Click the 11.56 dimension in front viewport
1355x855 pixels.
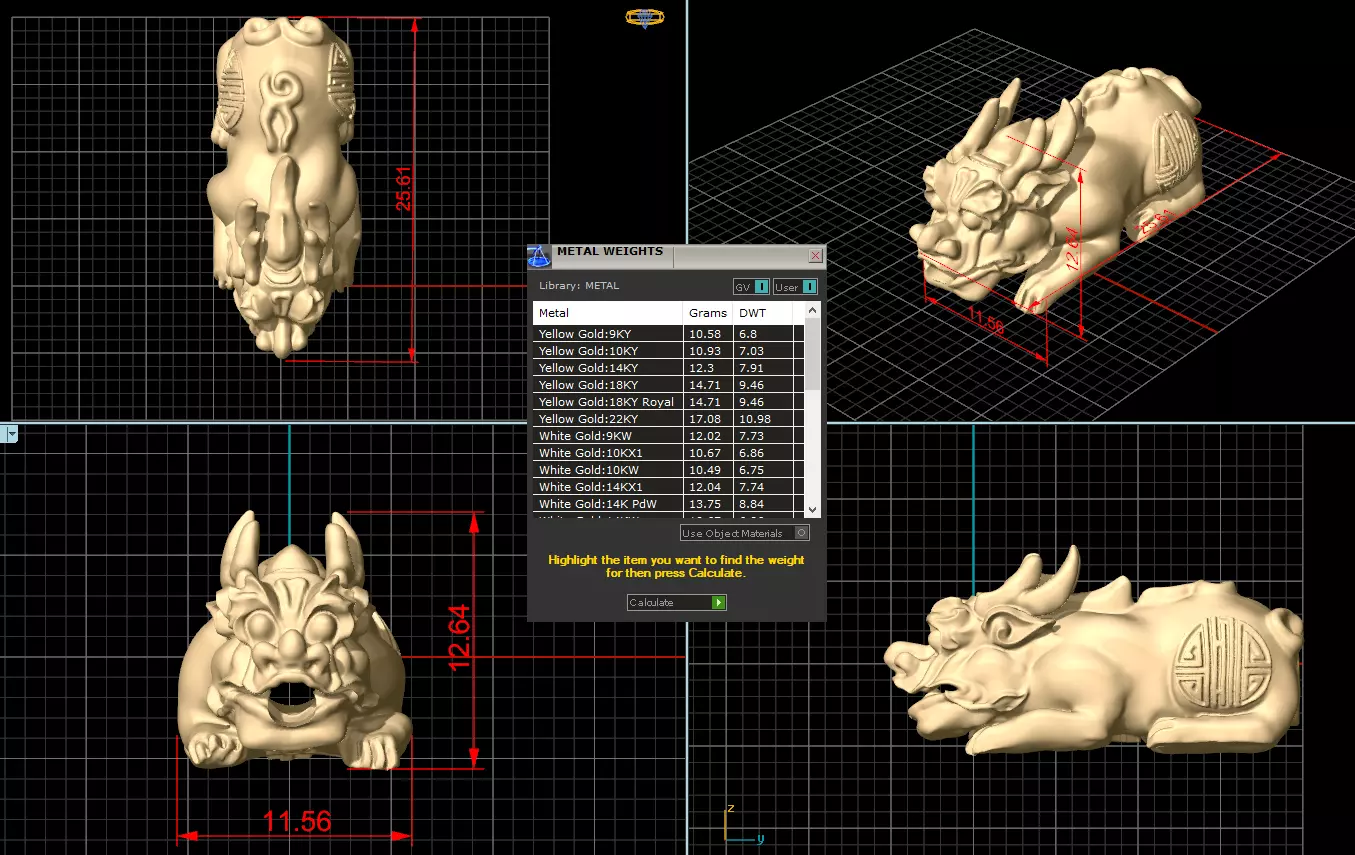click(x=297, y=822)
